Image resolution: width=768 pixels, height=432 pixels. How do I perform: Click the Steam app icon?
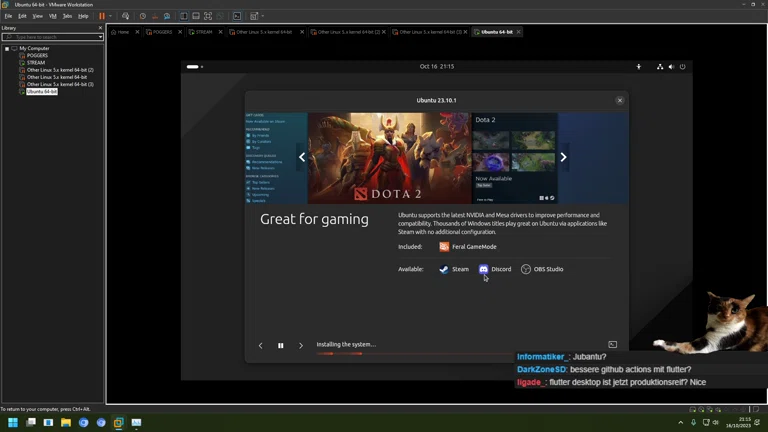[444, 269]
